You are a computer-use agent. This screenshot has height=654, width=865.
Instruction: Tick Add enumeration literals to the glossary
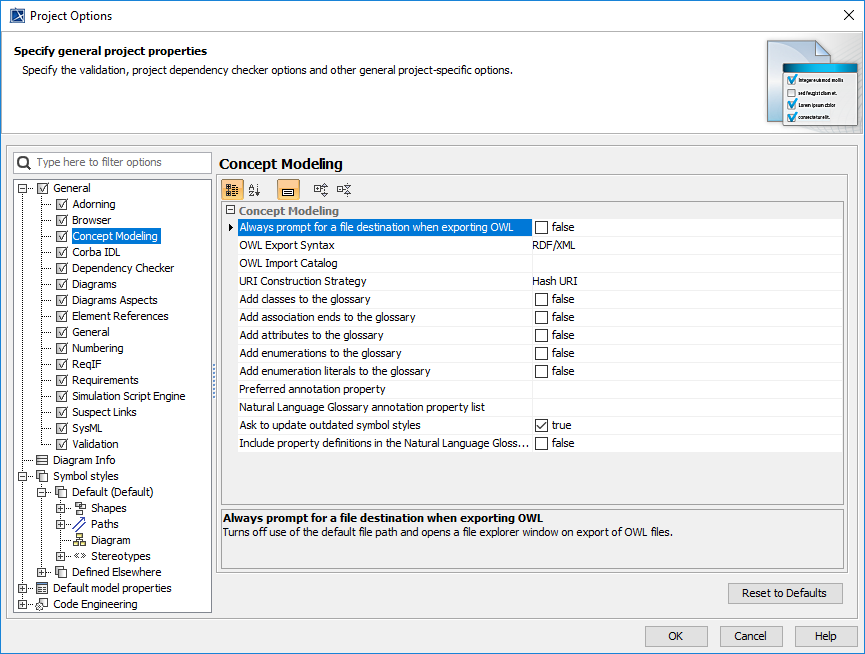tap(542, 371)
